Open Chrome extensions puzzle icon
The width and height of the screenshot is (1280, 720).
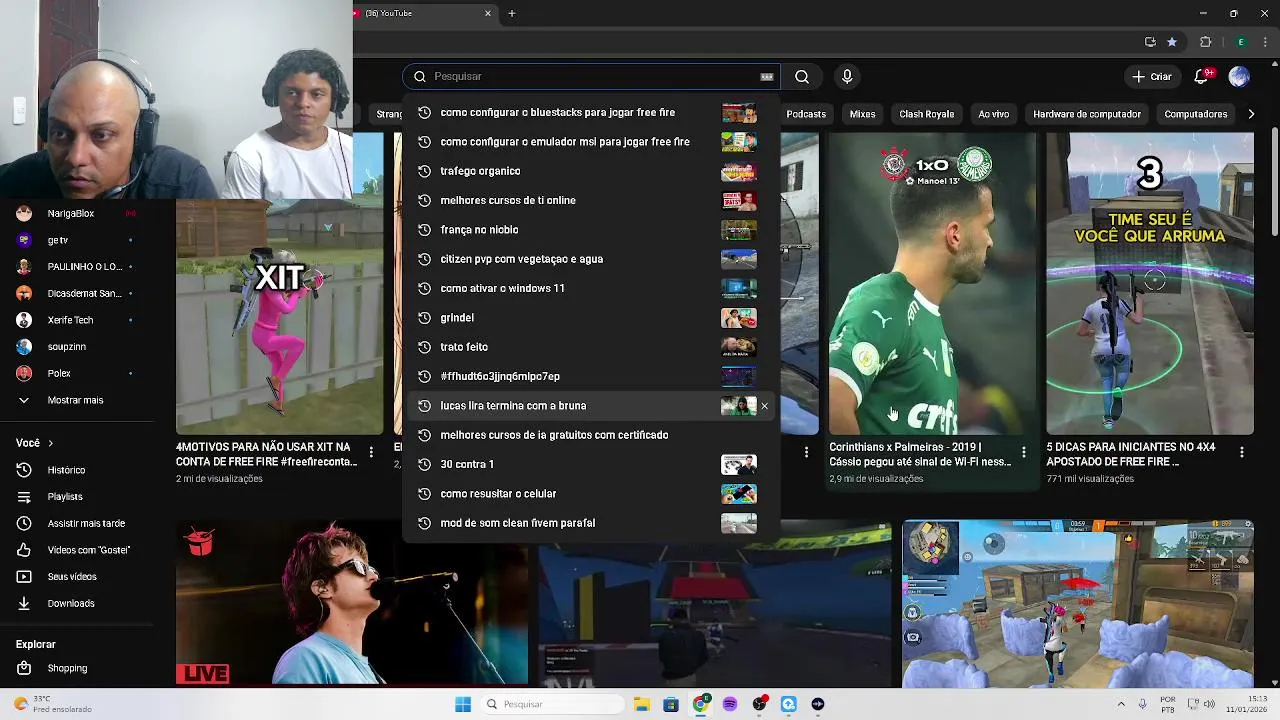(x=1205, y=42)
